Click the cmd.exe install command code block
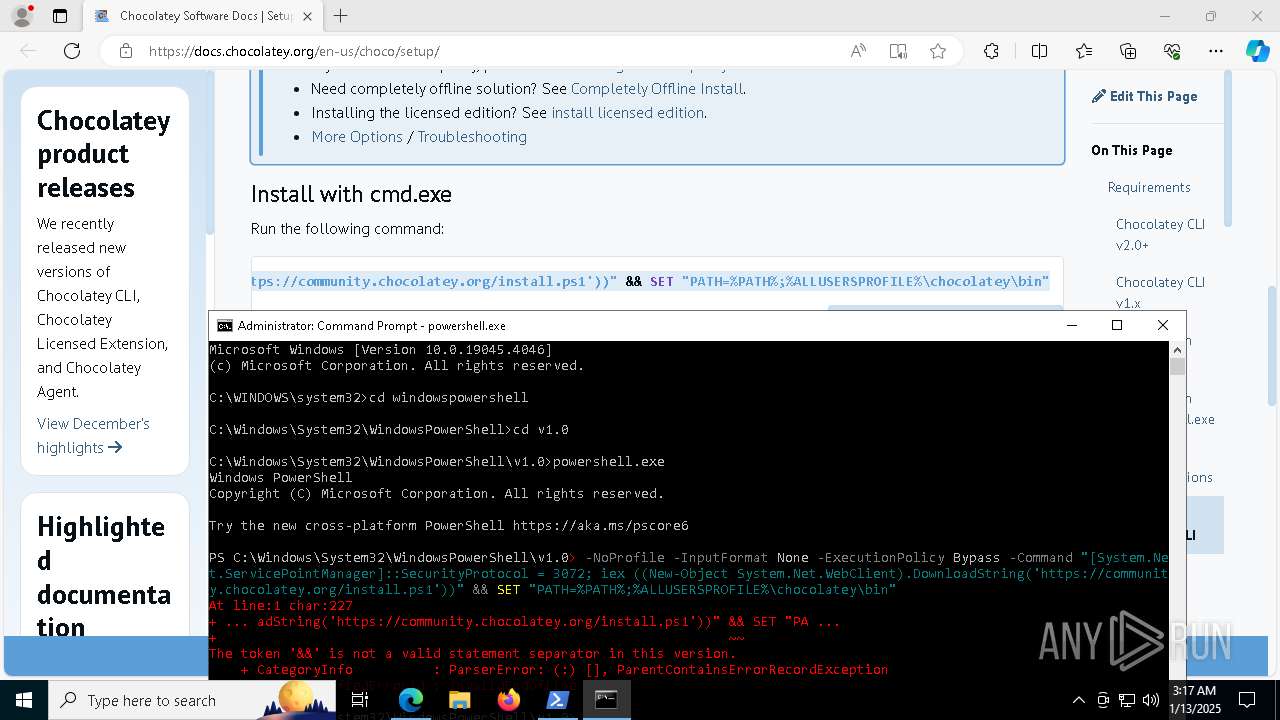 [656, 282]
